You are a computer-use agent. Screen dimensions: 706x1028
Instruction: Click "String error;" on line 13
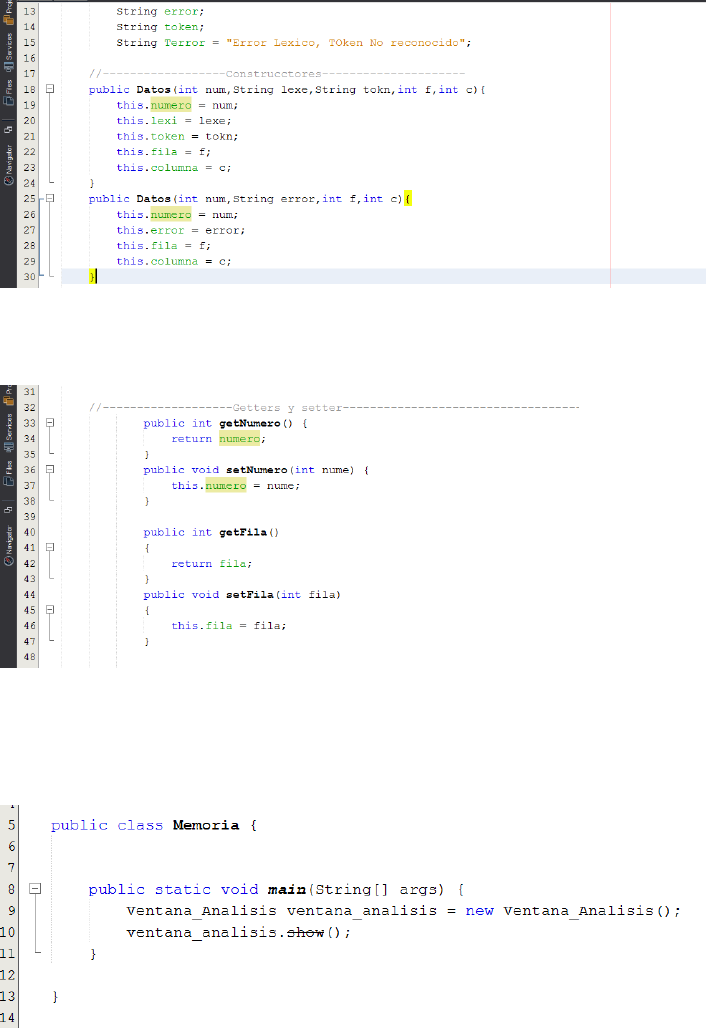(161, 12)
